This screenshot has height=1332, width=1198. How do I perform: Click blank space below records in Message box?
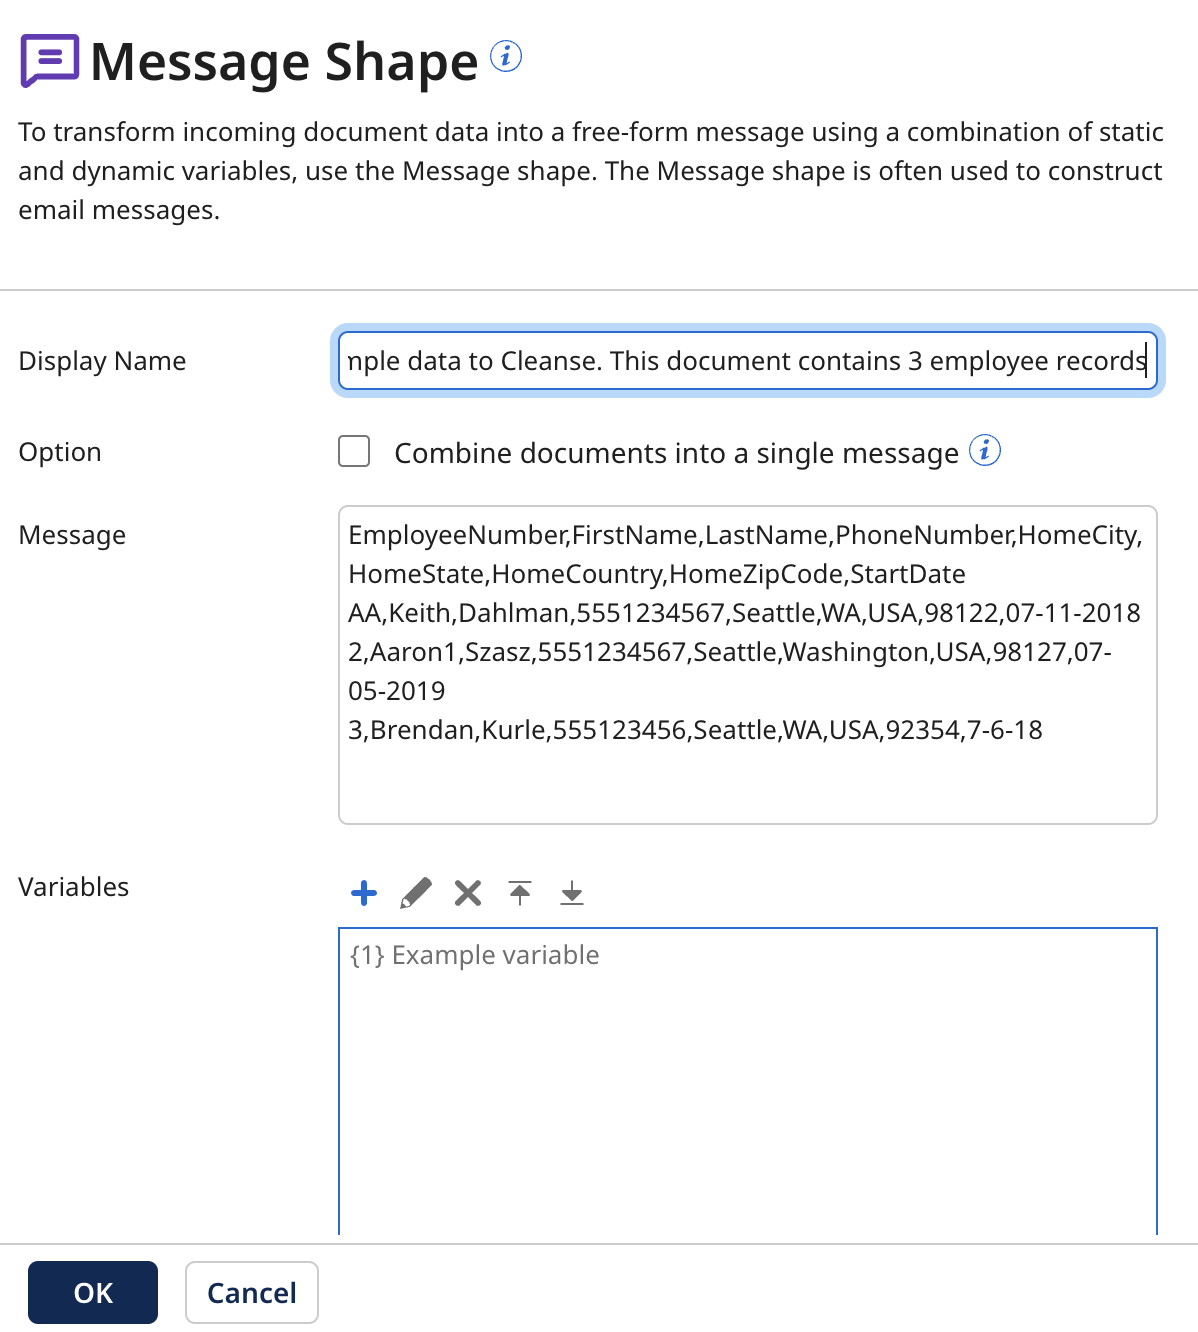pyautogui.click(x=748, y=785)
